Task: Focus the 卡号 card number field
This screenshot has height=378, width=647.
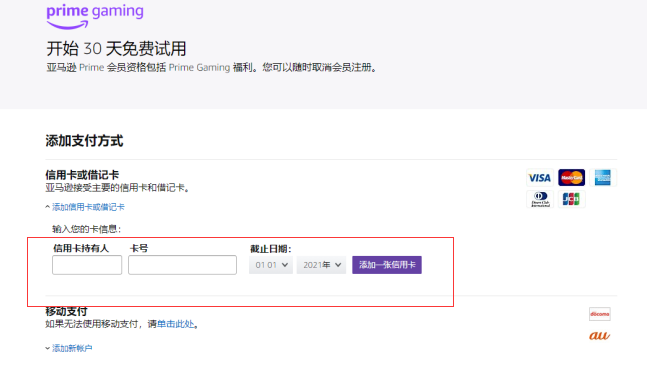Action: click(182, 265)
